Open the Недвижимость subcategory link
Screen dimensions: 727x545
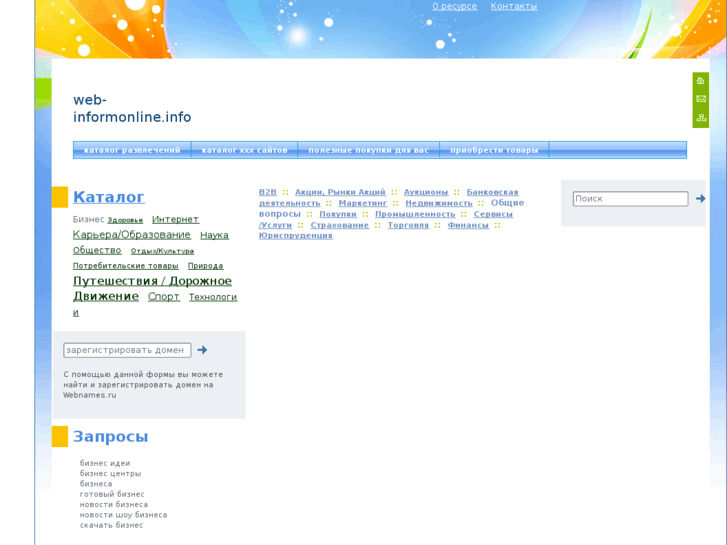point(439,203)
